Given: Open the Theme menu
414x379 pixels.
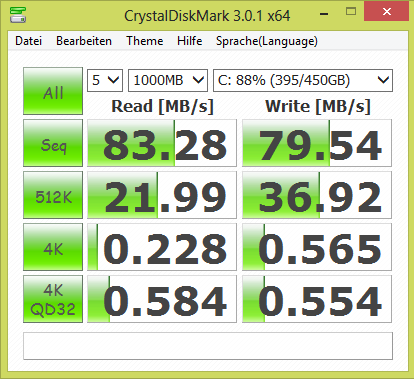Looking at the screenshot, I should [x=145, y=41].
